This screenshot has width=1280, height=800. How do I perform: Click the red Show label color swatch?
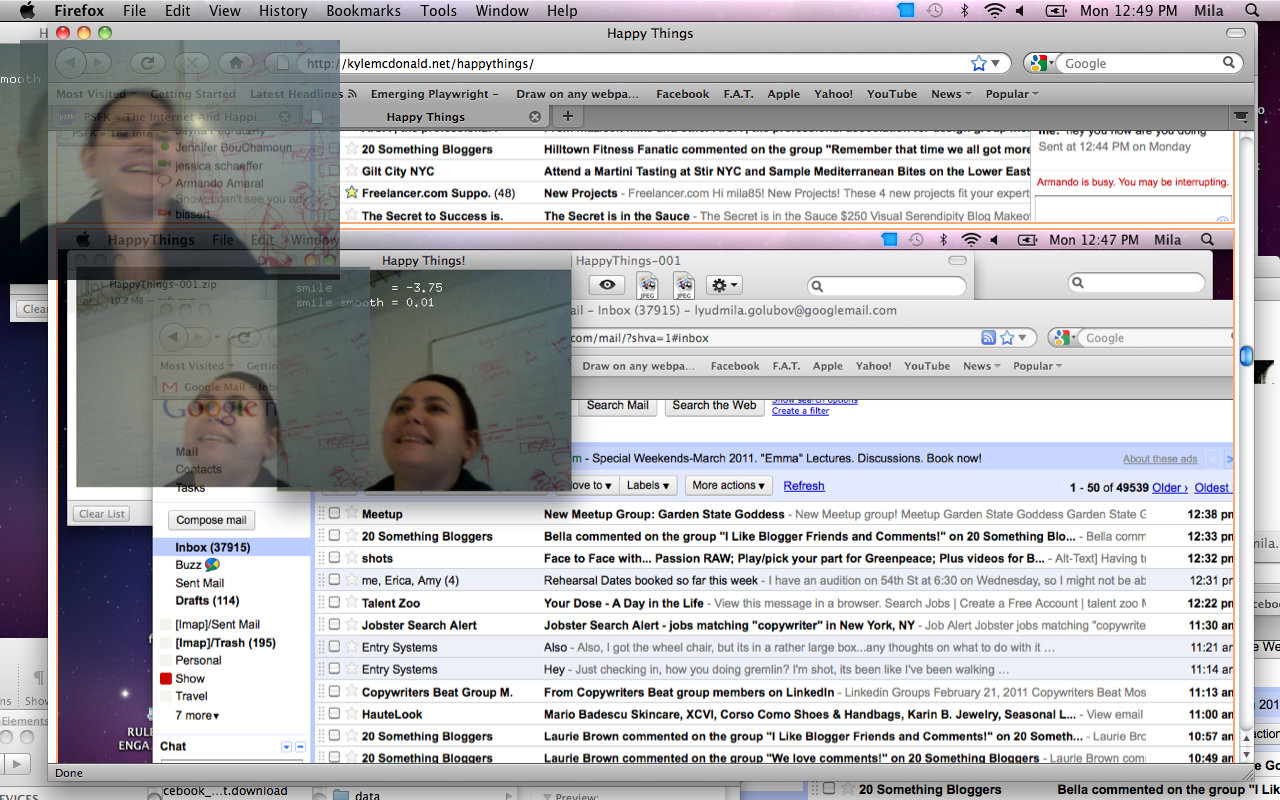(x=166, y=678)
